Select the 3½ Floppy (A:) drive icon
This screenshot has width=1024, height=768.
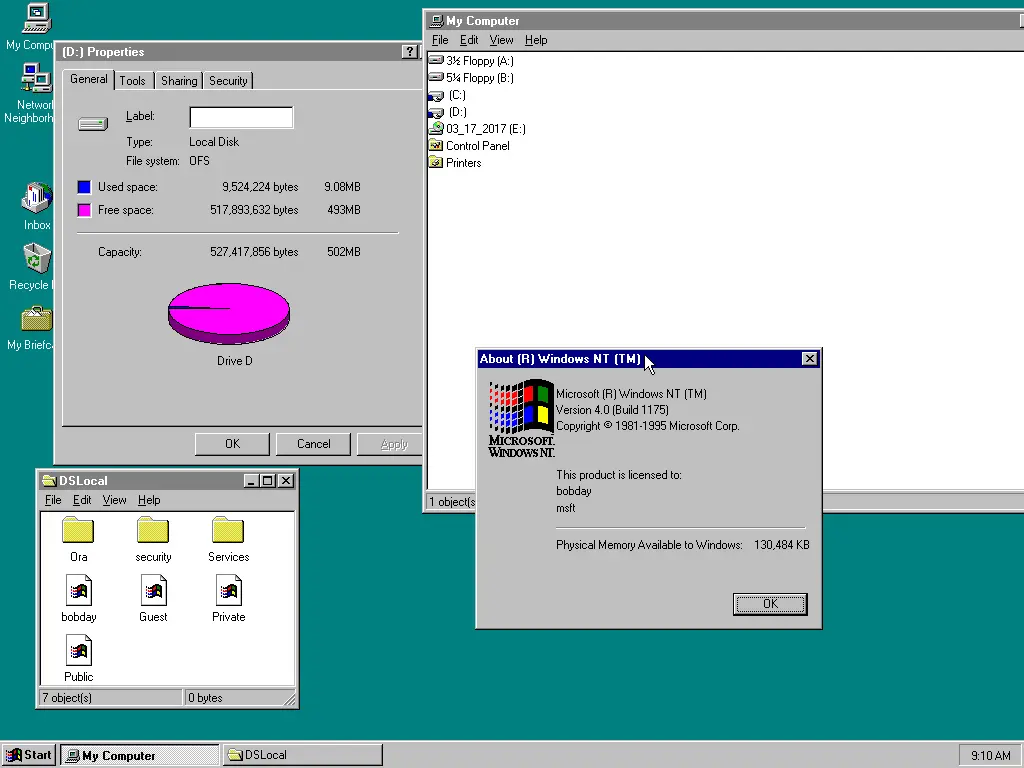pos(436,61)
